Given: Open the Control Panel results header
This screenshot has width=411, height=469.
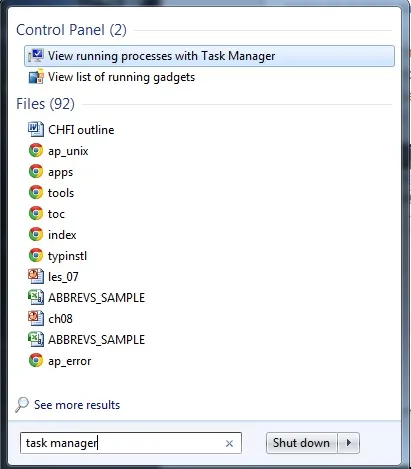Looking at the screenshot, I should point(71,30).
